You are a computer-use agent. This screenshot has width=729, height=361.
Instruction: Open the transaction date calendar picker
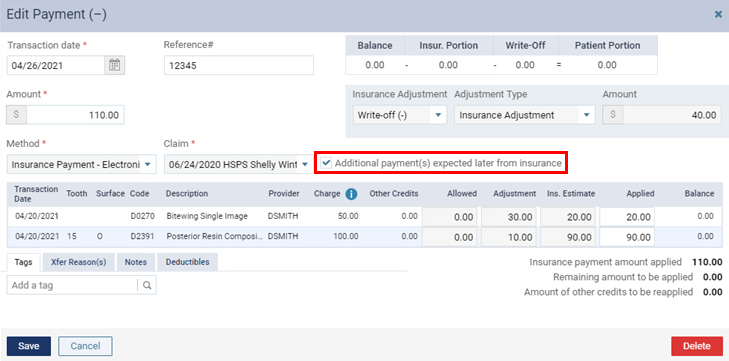coord(114,66)
